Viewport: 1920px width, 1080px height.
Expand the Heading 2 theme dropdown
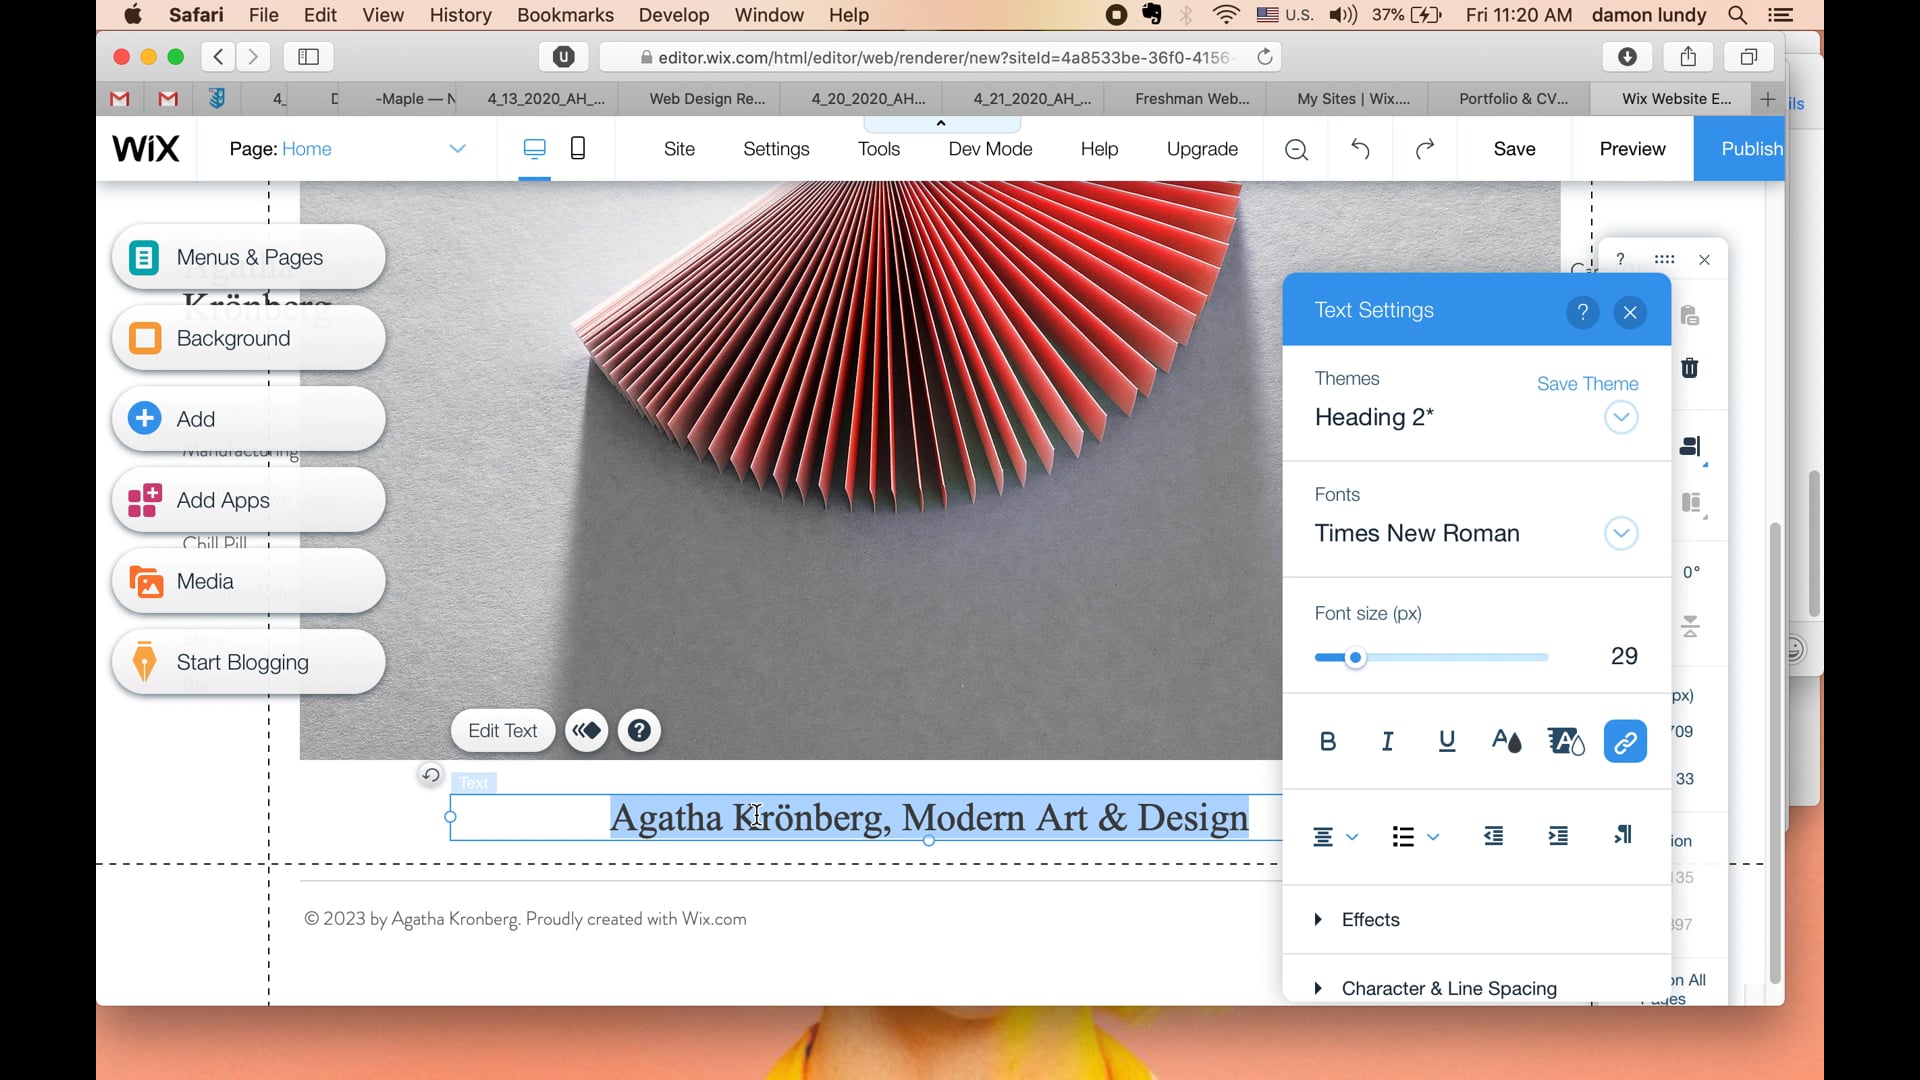click(x=1621, y=417)
